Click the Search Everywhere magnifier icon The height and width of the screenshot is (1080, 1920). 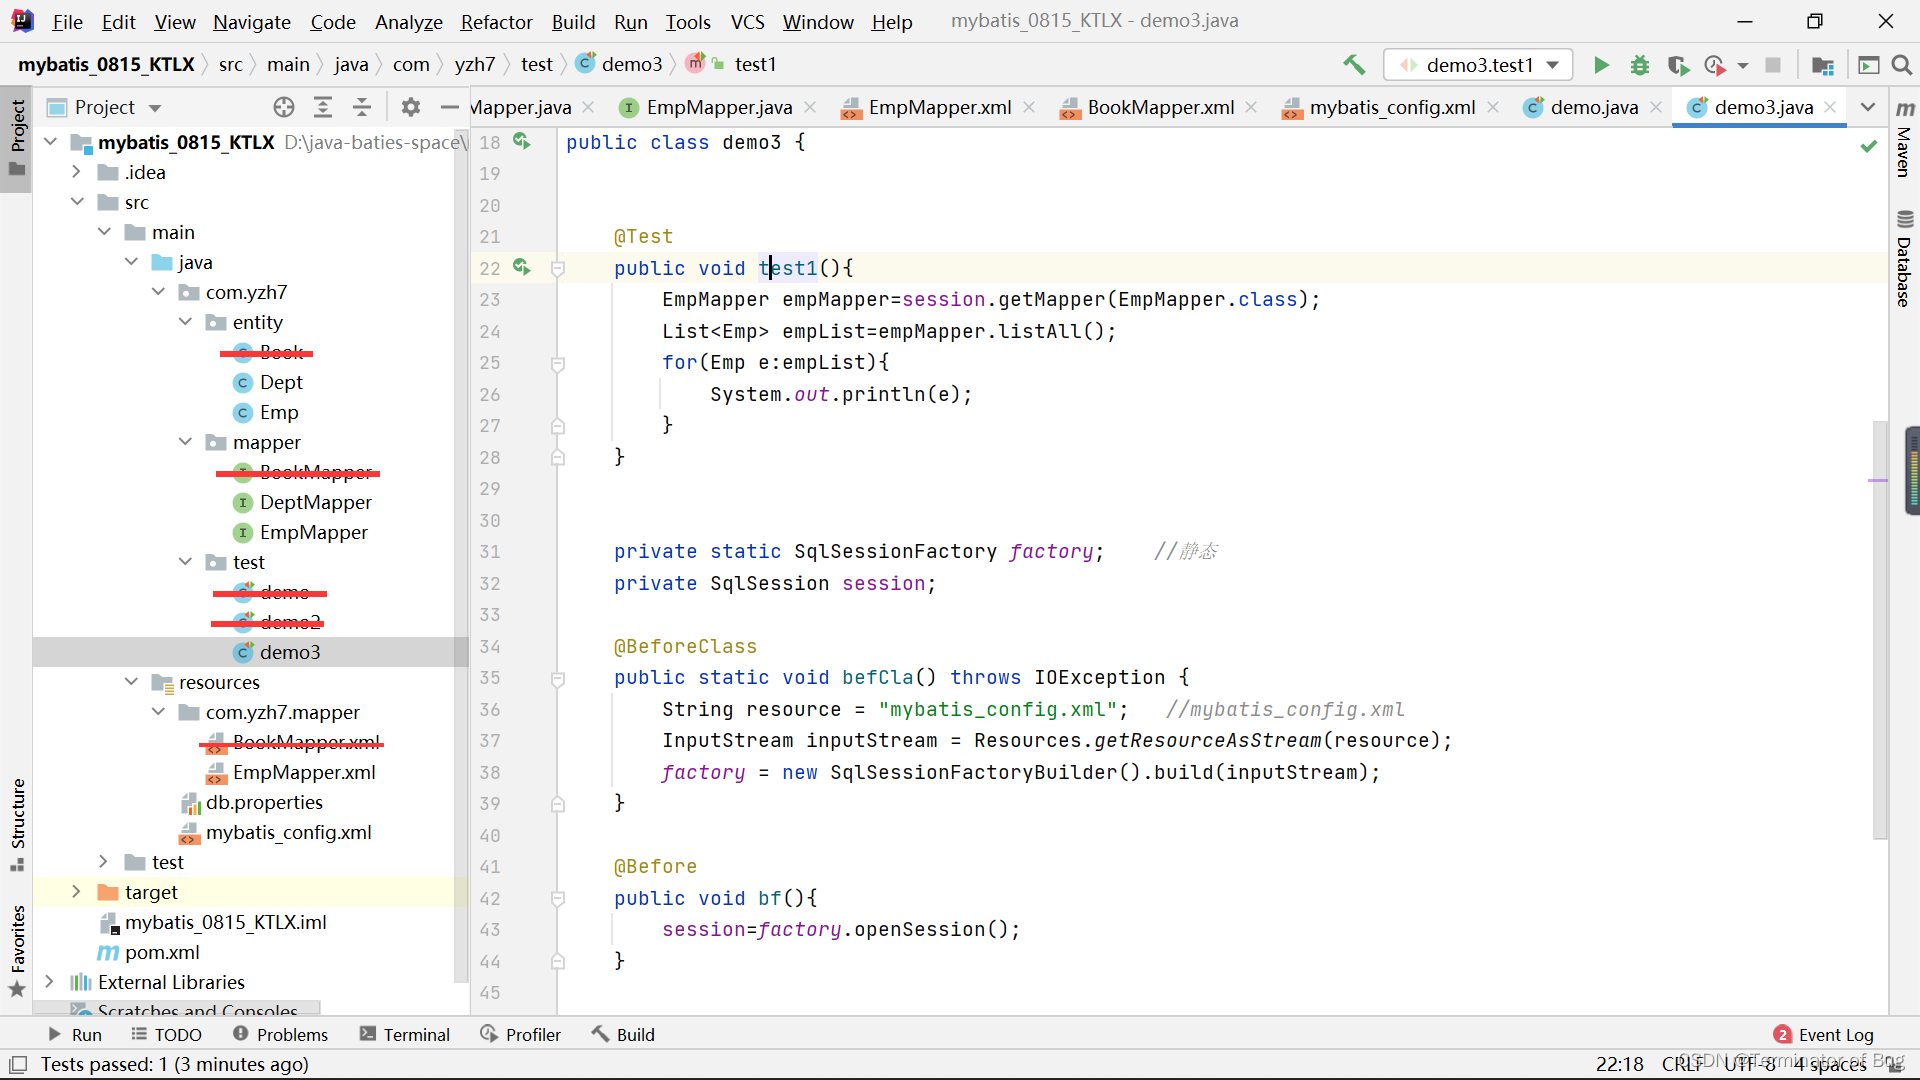pos(1902,65)
